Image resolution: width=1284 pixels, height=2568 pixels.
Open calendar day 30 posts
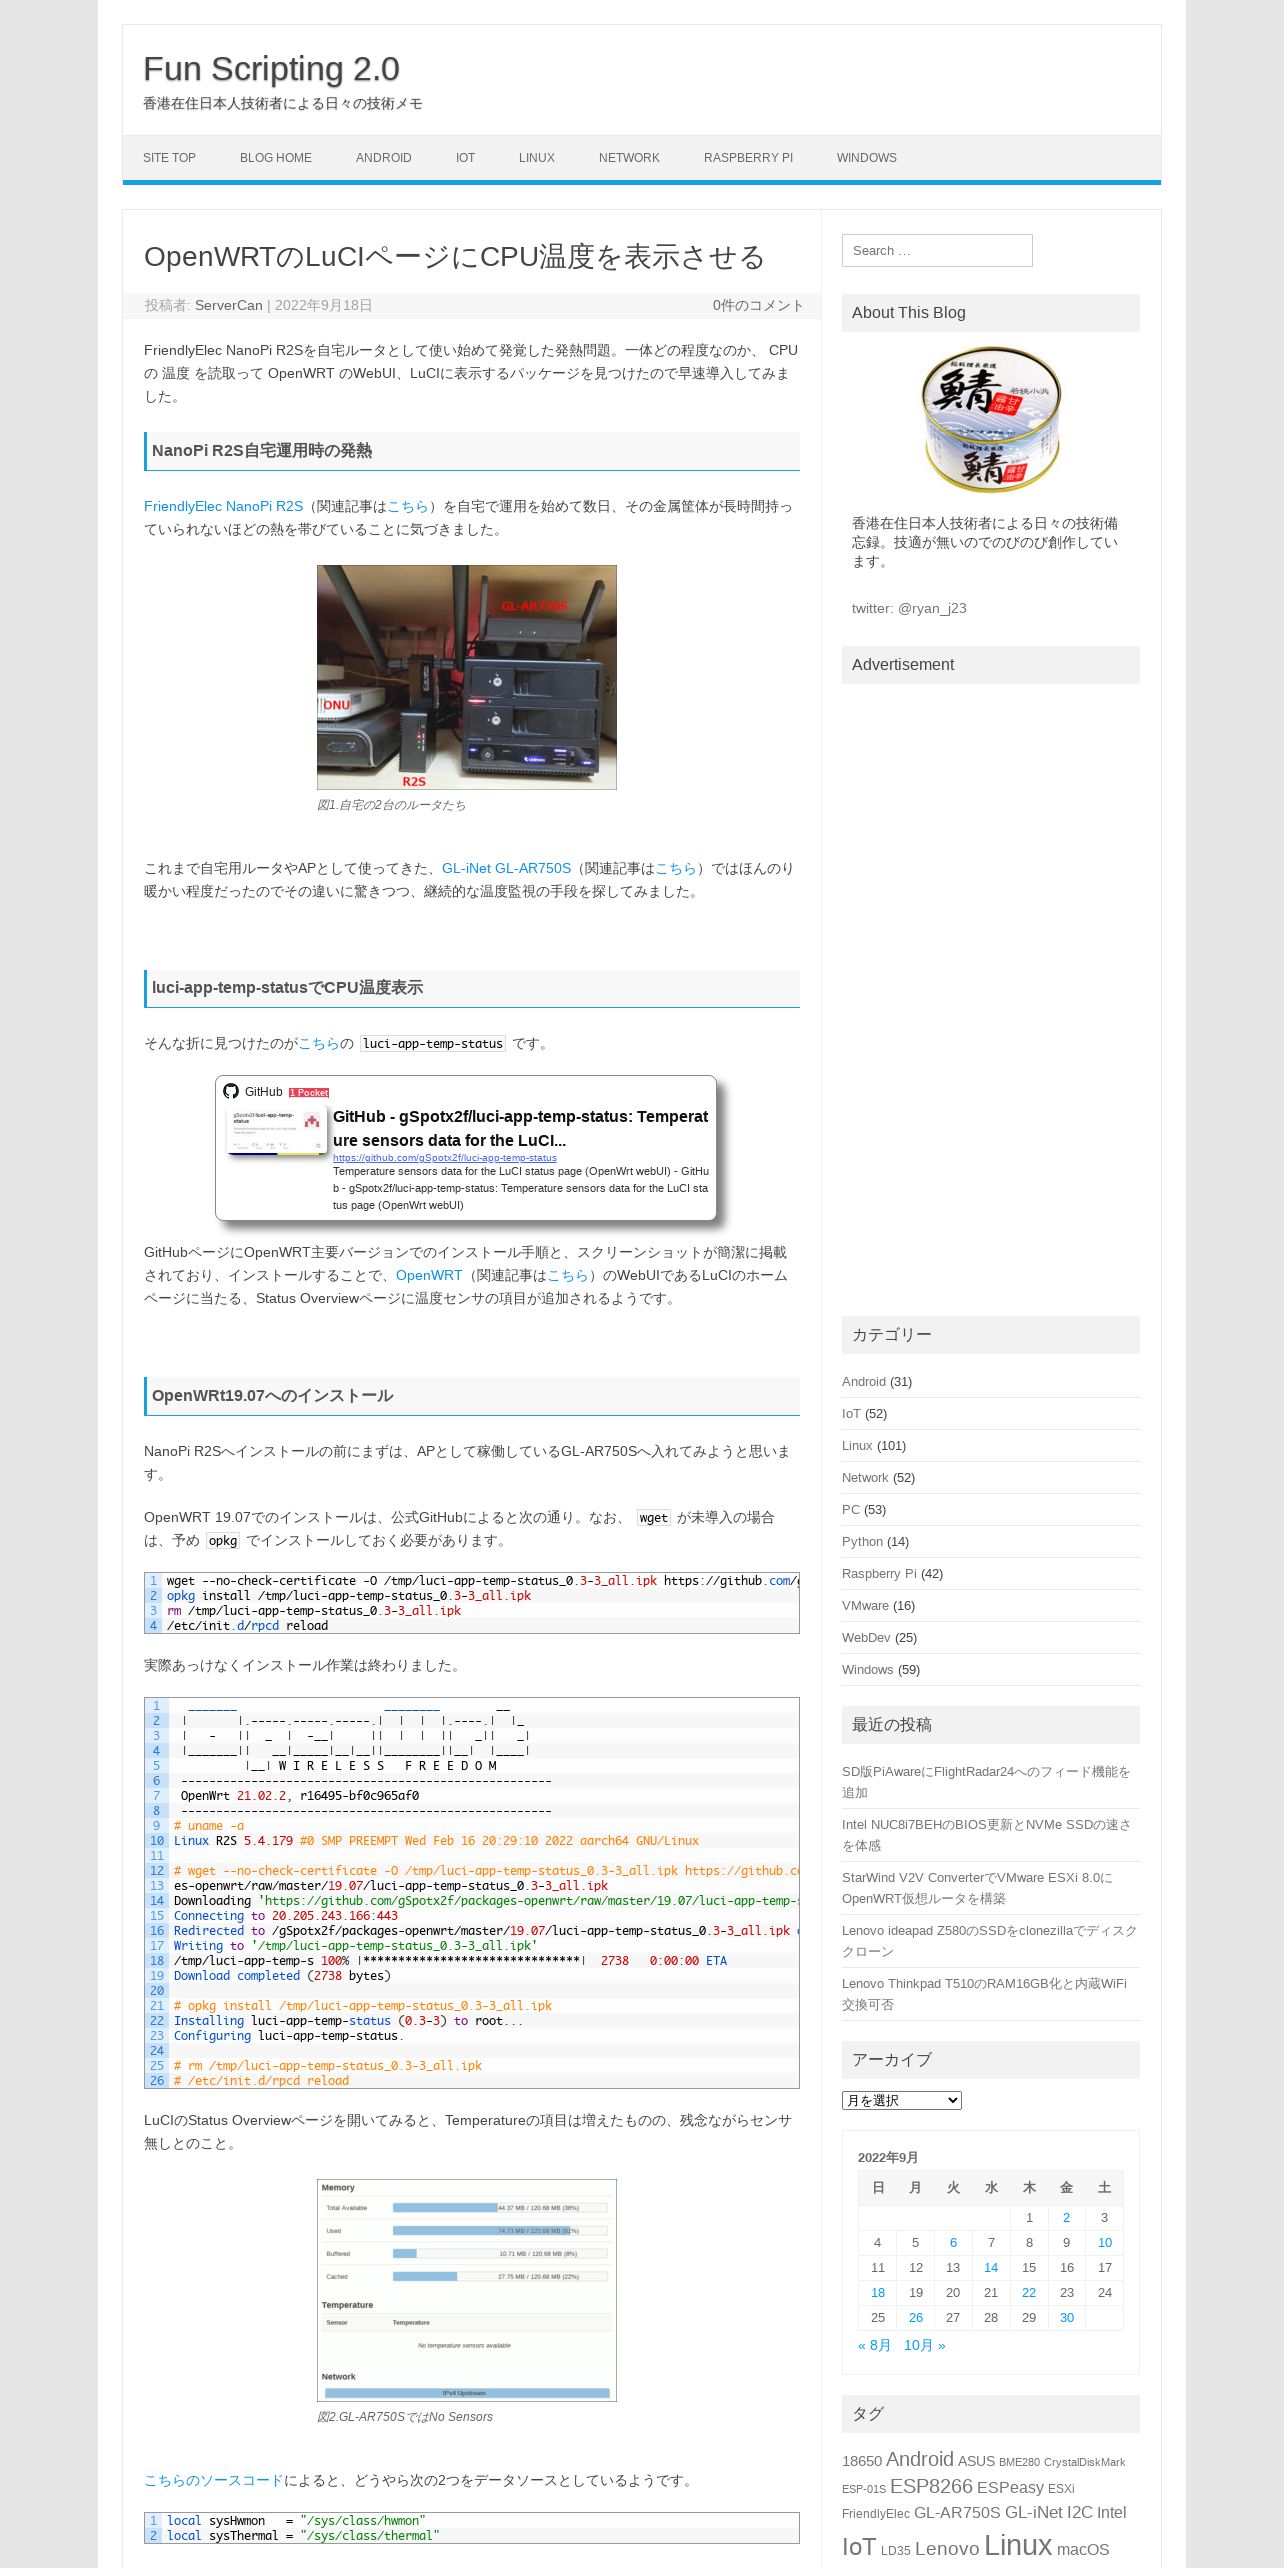(x=1067, y=2318)
